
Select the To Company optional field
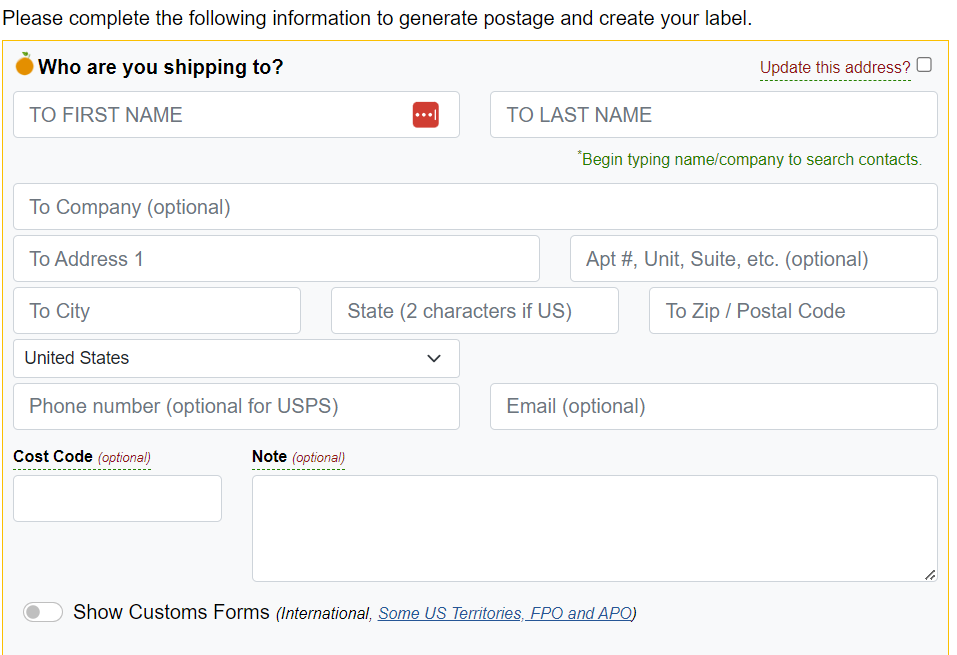[475, 207]
